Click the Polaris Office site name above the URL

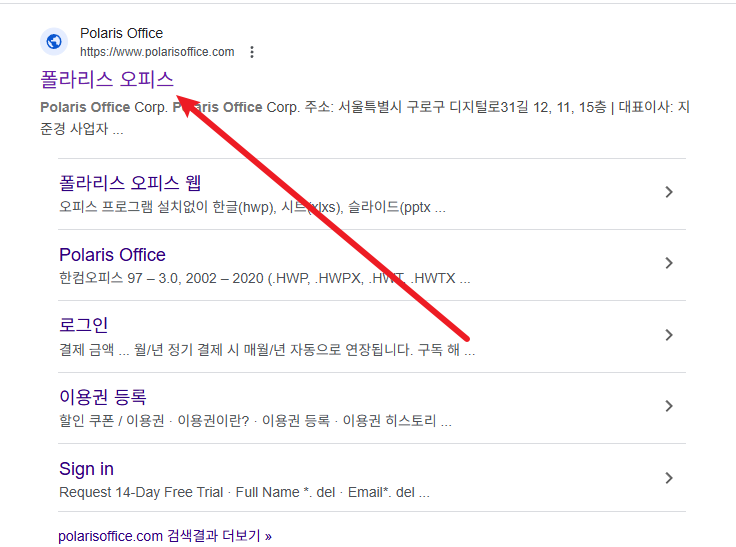point(122,33)
